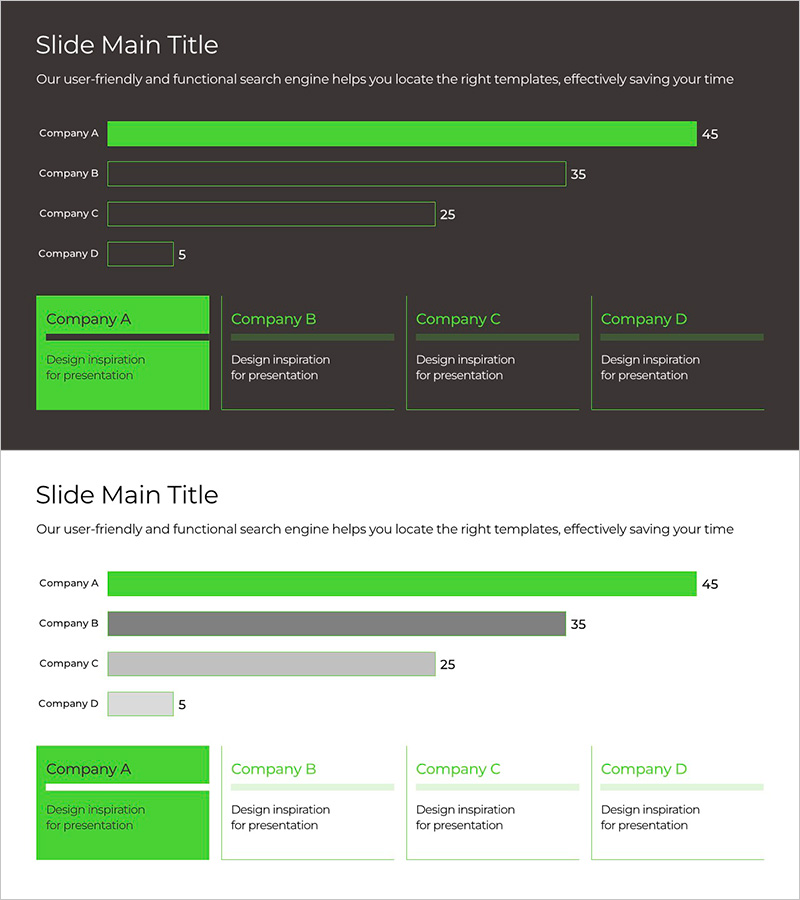The width and height of the screenshot is (800, 900).
Task: Click the Company D card on white slide
Action: pyautogui.click(x=677, y=802)
